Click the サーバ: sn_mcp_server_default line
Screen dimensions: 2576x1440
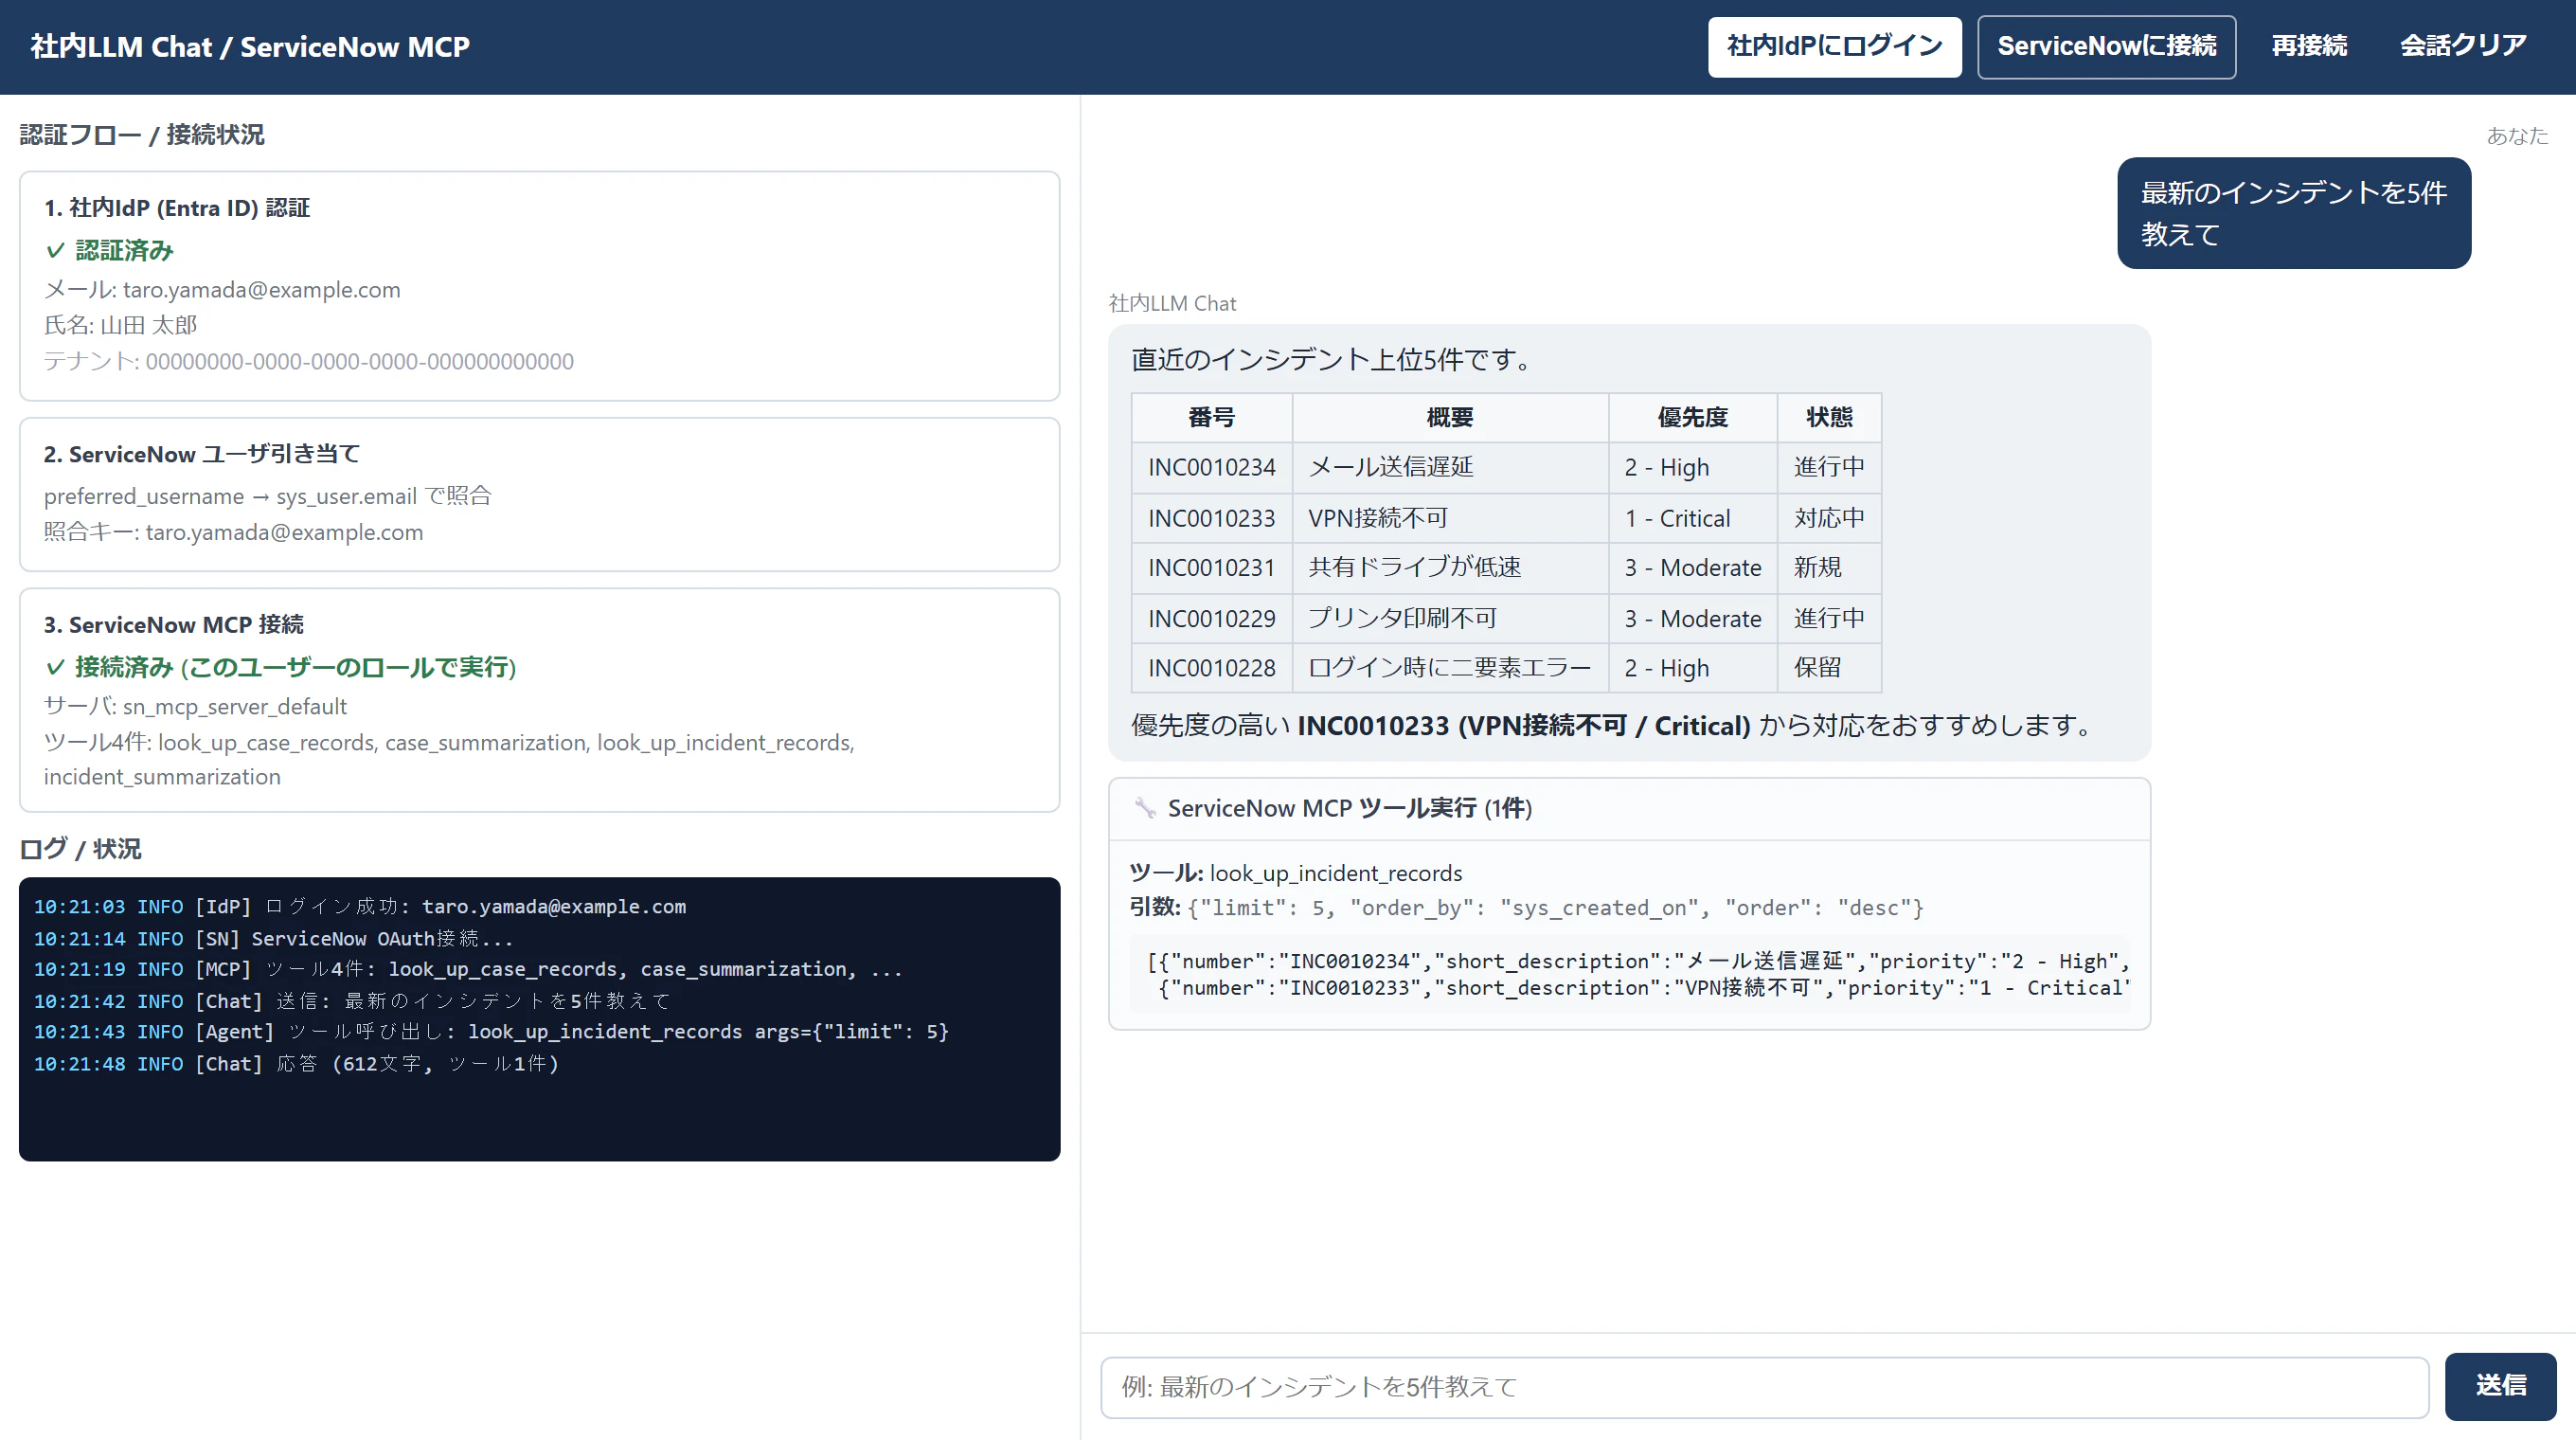[195, 706]
